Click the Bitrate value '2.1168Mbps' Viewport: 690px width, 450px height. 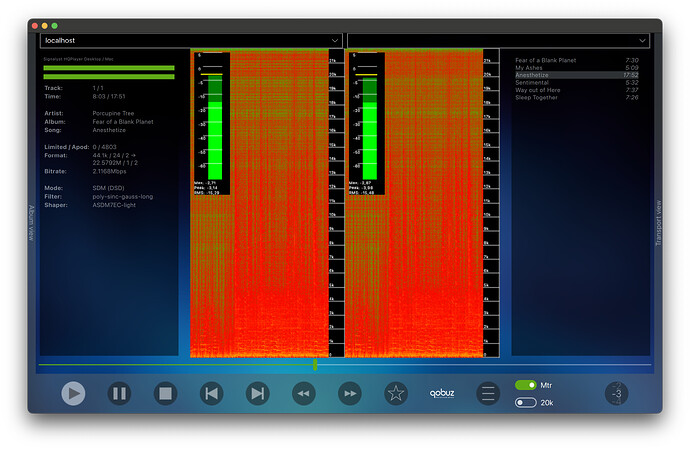point(109,172)
